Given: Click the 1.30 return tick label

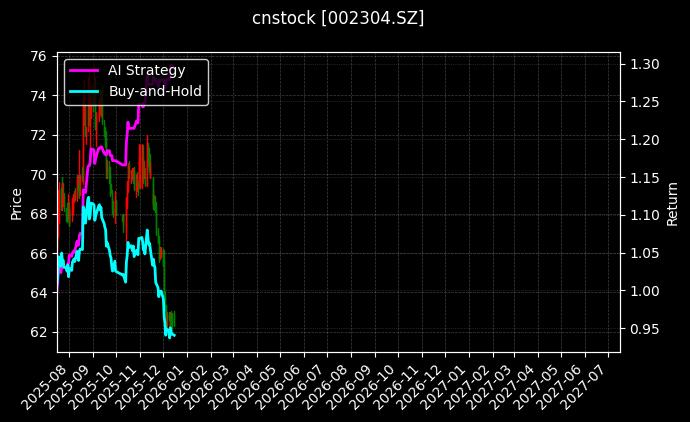Looking at the screenshot, I should coord(643,64).
